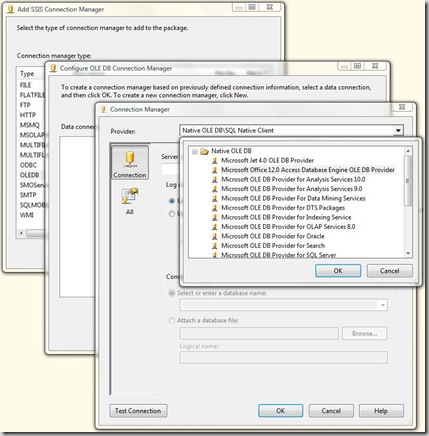Choose OLE DB Provider for Indexing Service
Image resolution: width=429 pixels, height=436 pixels.
point(286,217)
